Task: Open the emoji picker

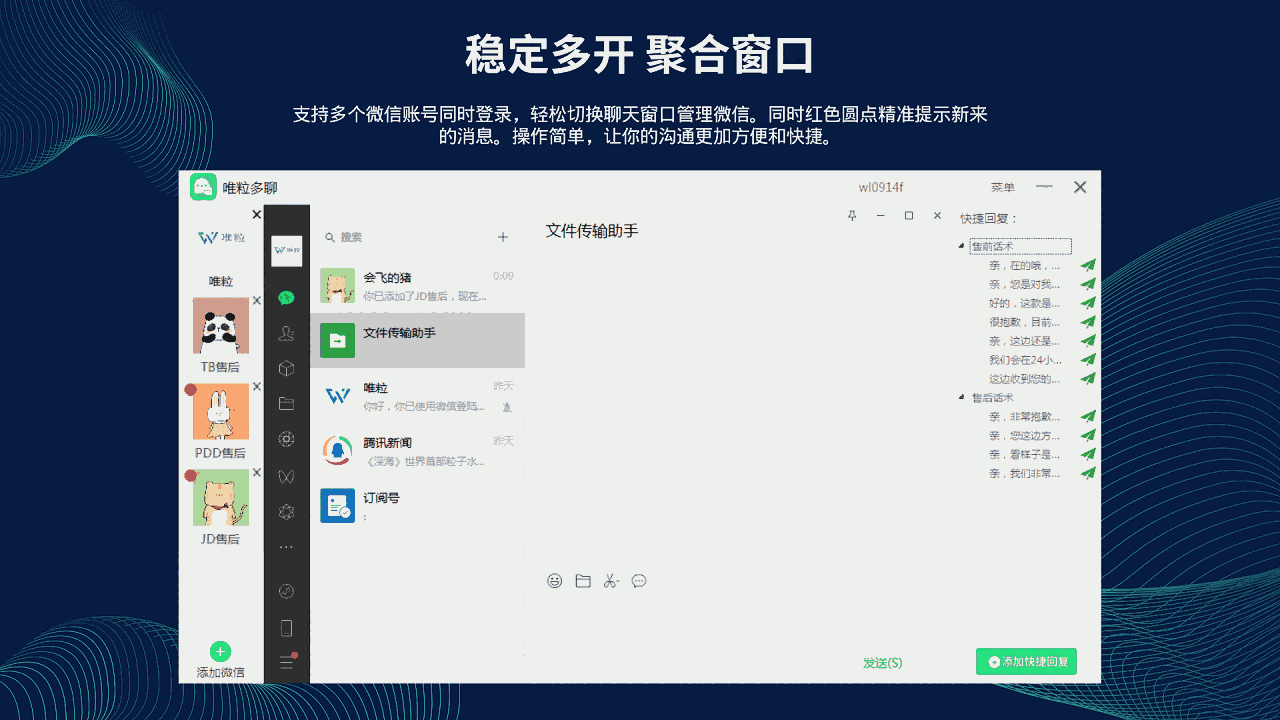Action: [555, 580]
